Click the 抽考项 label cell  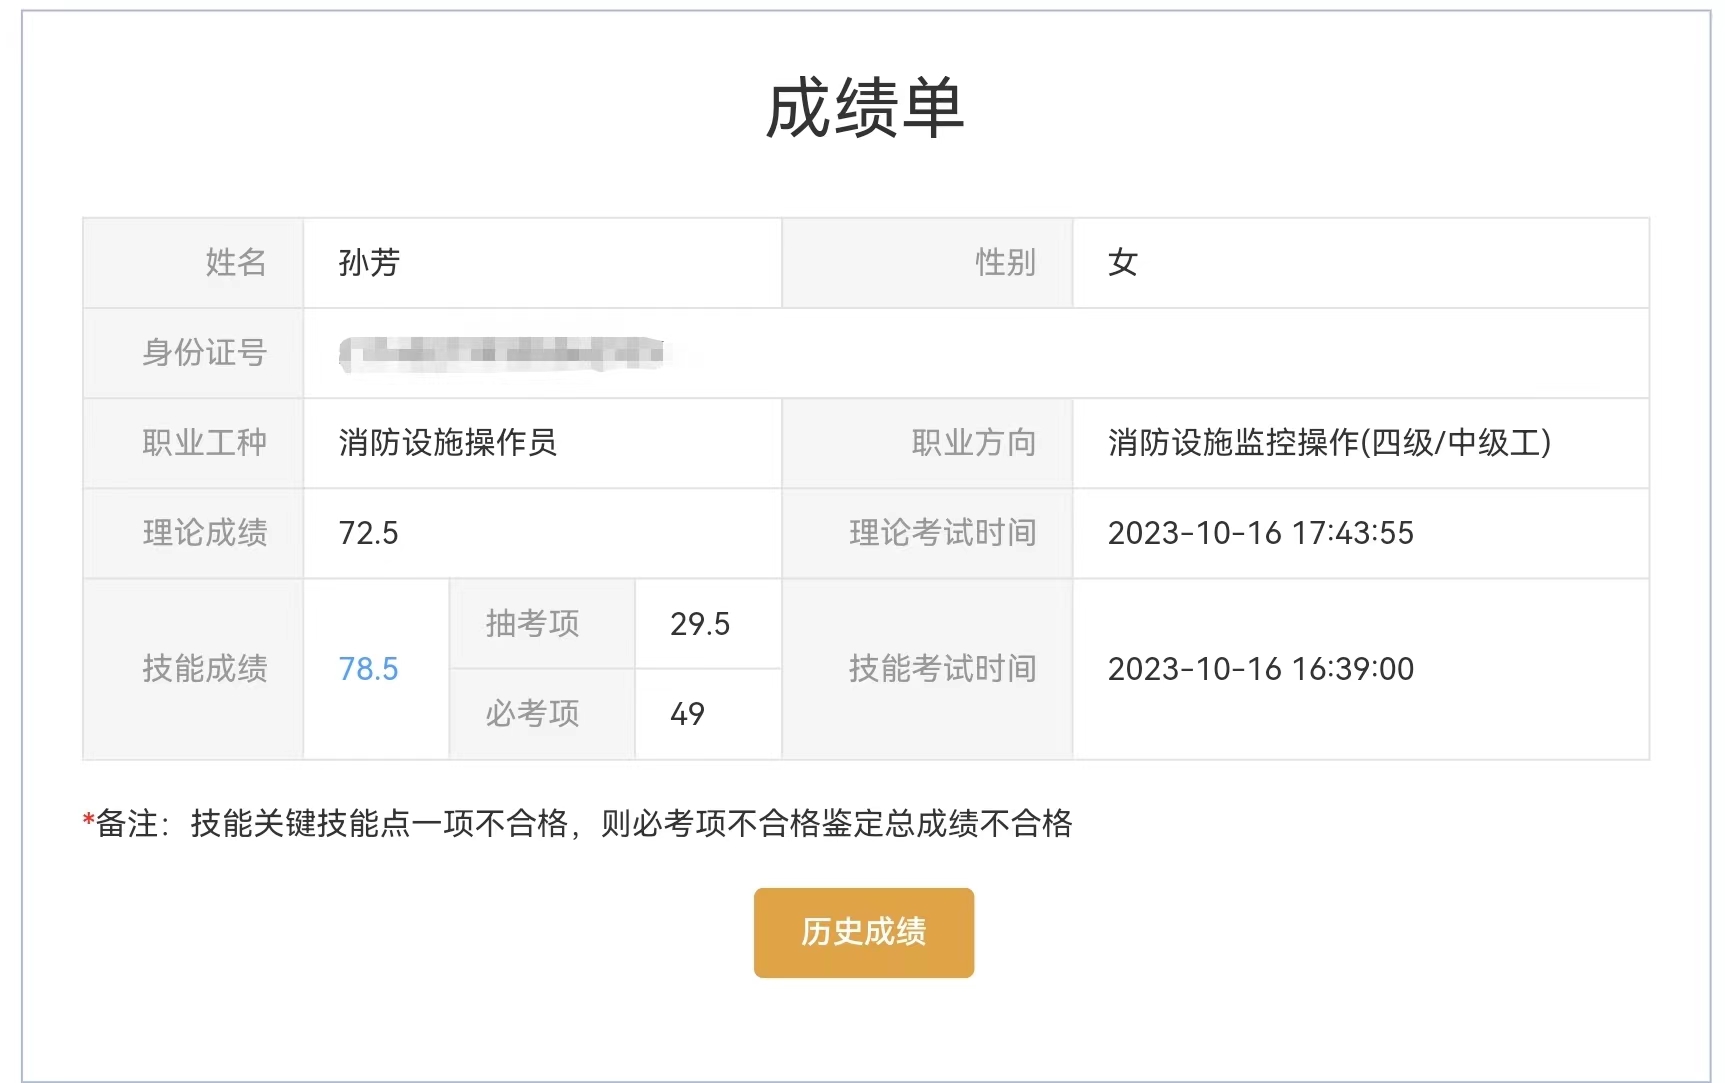point(532,624)
